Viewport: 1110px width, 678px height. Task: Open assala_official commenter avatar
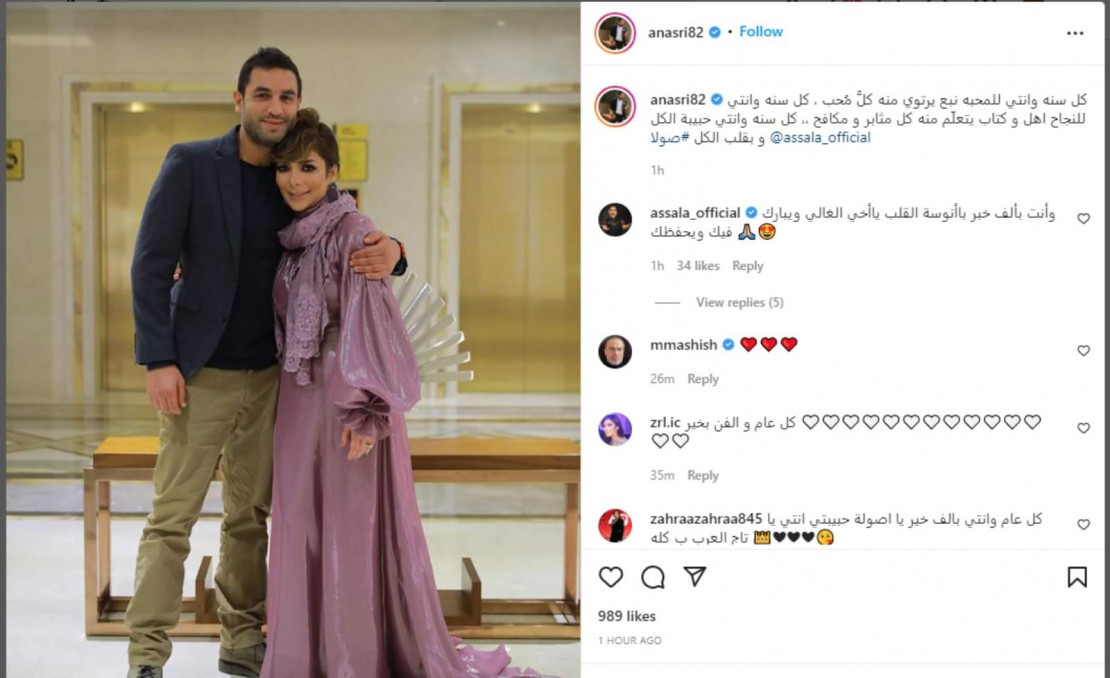click(x=614, y=219)
